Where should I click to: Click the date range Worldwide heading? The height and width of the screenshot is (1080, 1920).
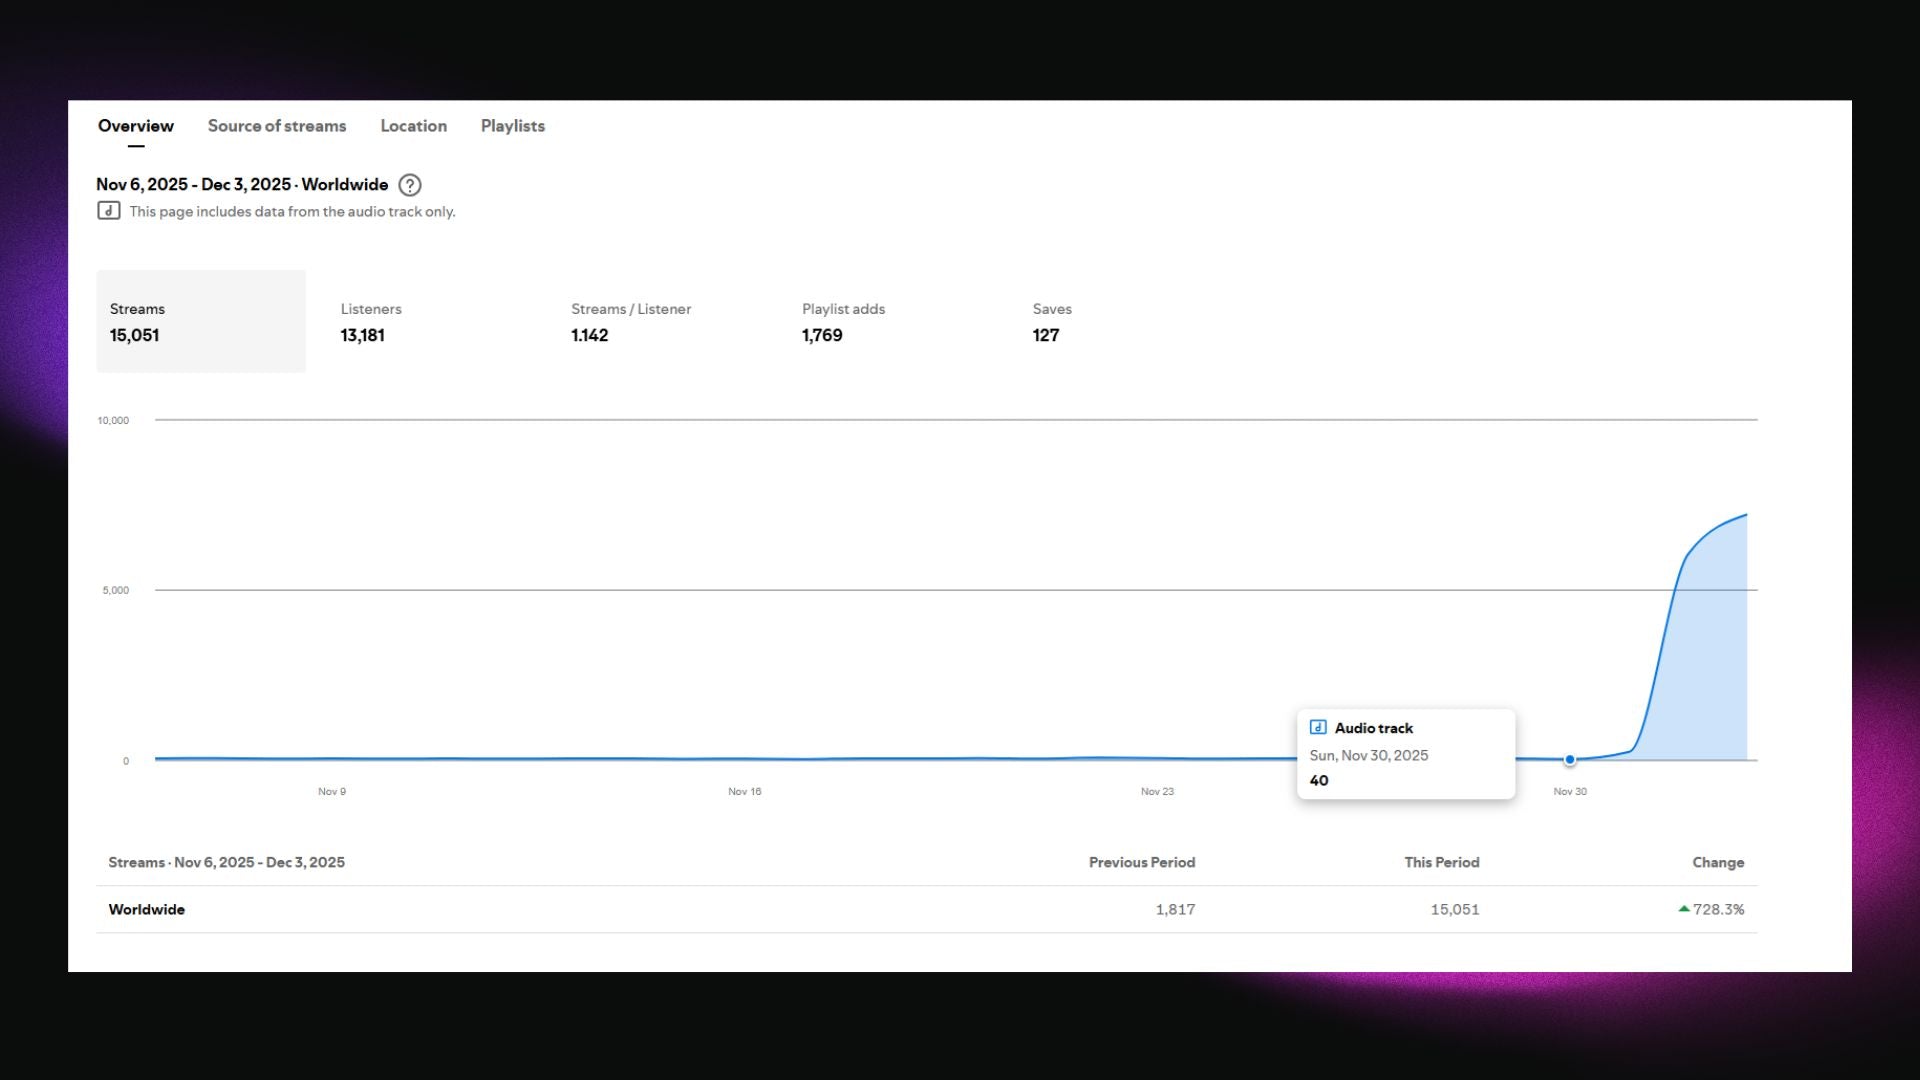242,185
